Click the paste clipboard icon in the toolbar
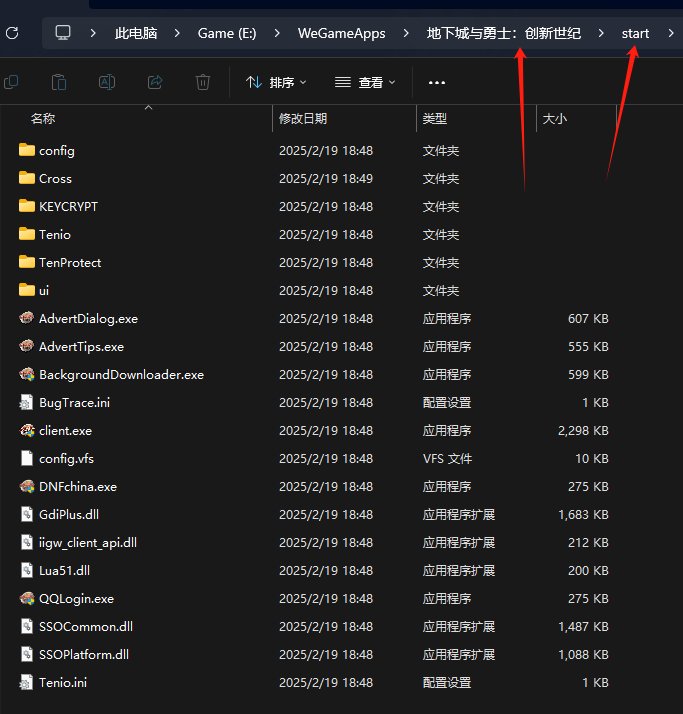This screenshot has height=714, width=683. tap(59, 82)
